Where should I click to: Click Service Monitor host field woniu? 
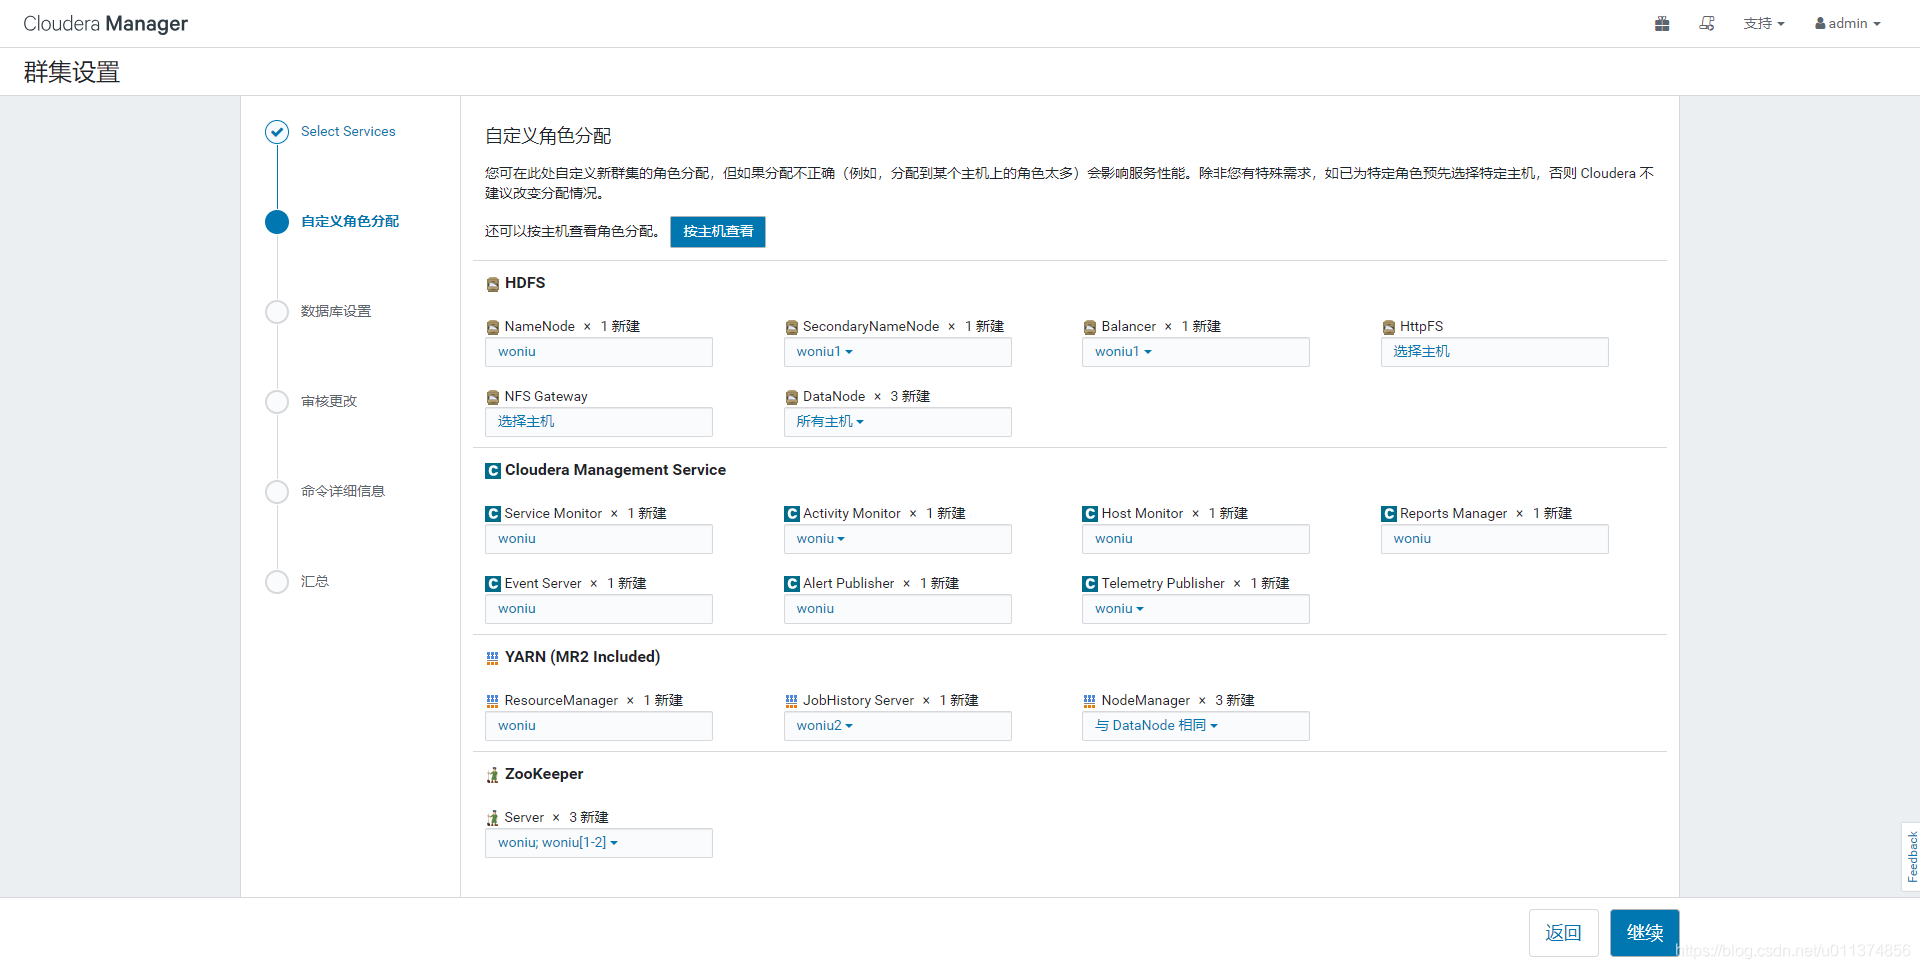[x=599, y=539]
